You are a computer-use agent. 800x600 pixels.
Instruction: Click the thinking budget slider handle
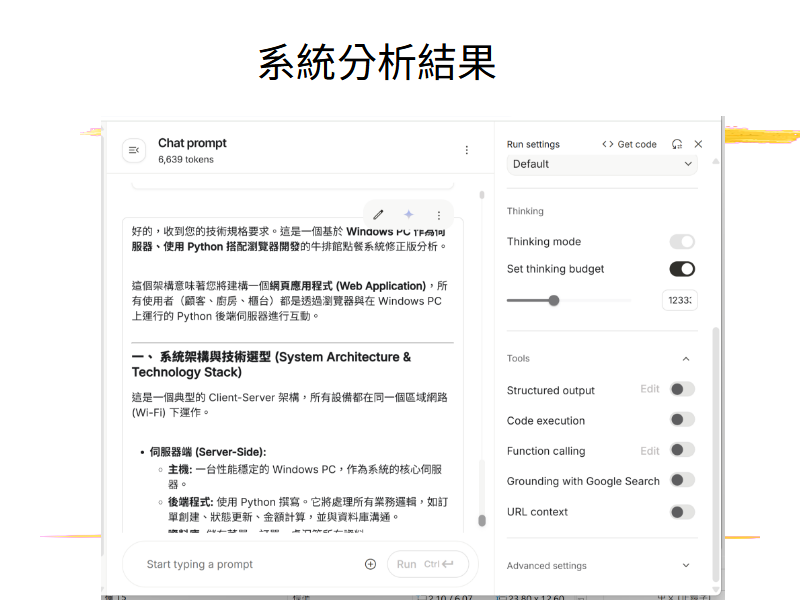coord(554,300)
